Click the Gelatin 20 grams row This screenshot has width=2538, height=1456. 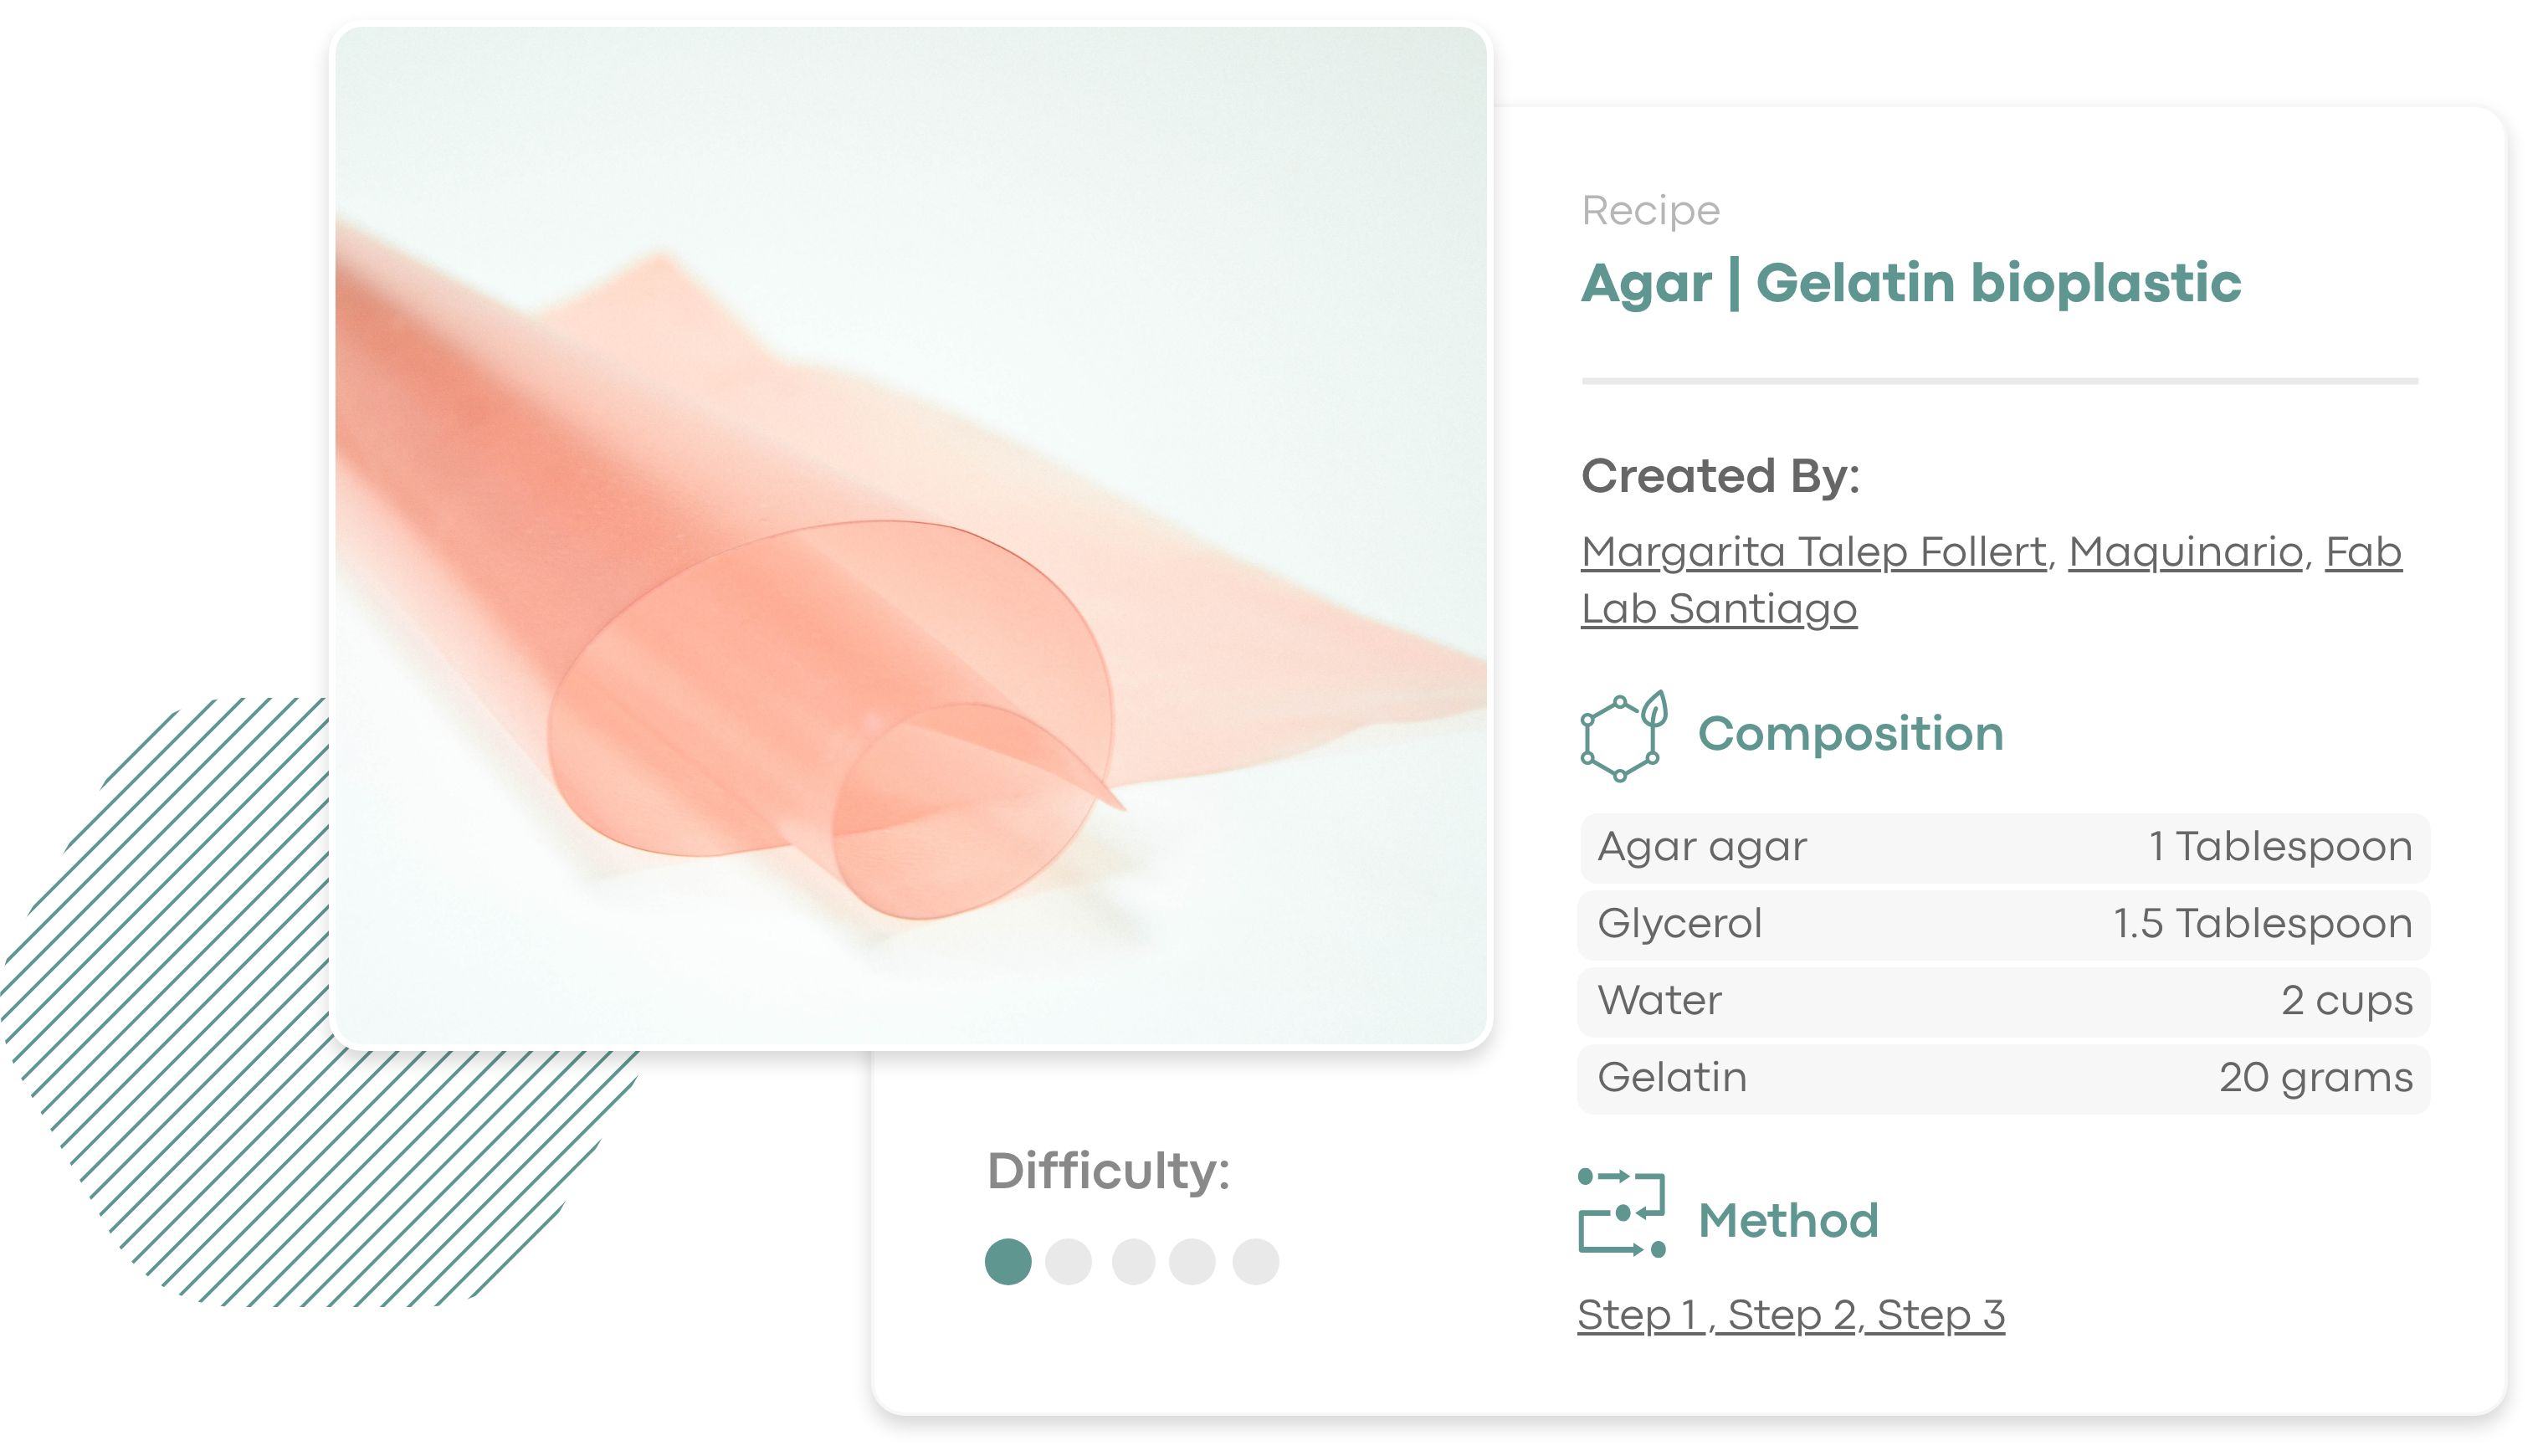(x=2003, y=1078)
